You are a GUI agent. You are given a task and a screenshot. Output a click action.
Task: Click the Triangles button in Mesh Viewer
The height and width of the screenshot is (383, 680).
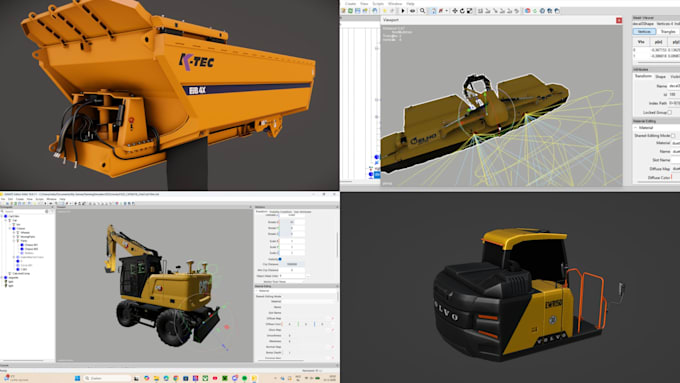(668, 31)
